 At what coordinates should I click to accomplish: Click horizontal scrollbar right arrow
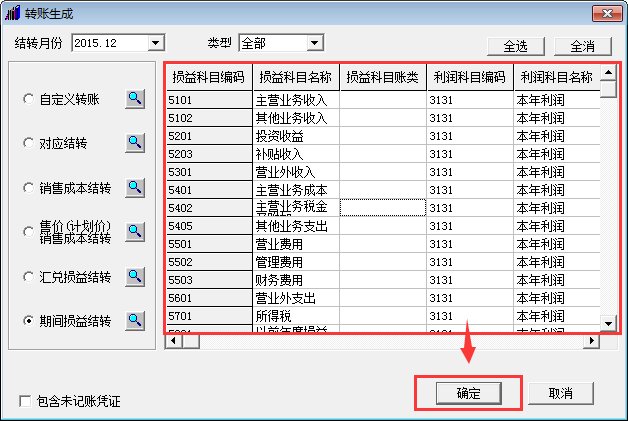(591, 341)
